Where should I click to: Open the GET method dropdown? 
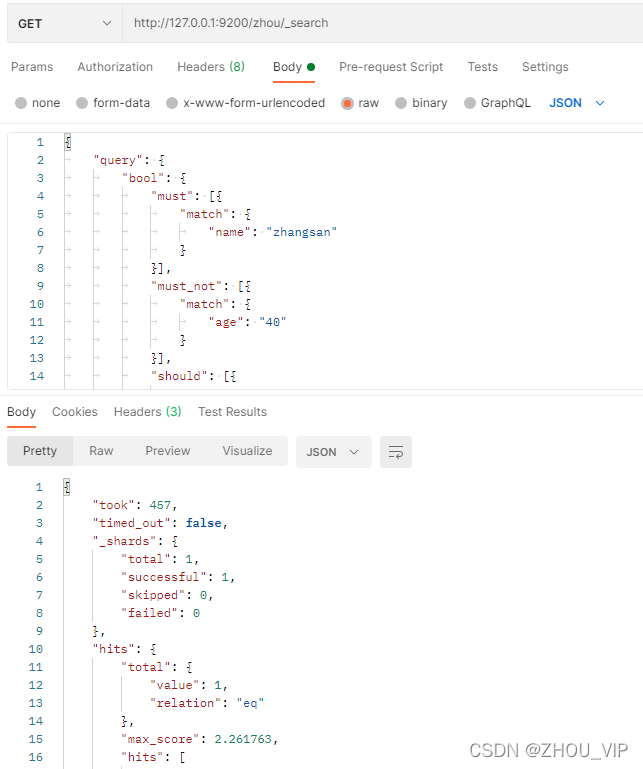[65, 24]
